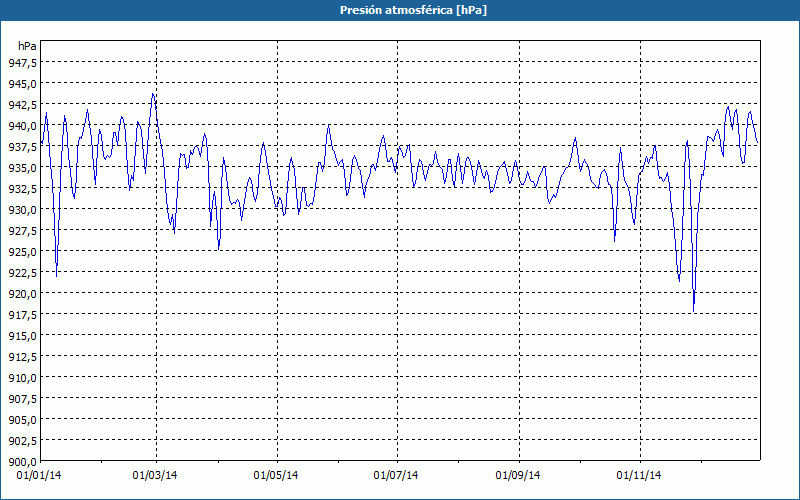Image resolution: width=800 pixels, height=500 pixels.
Task: Select the 917,5 y-axis label
Action: 22,314
